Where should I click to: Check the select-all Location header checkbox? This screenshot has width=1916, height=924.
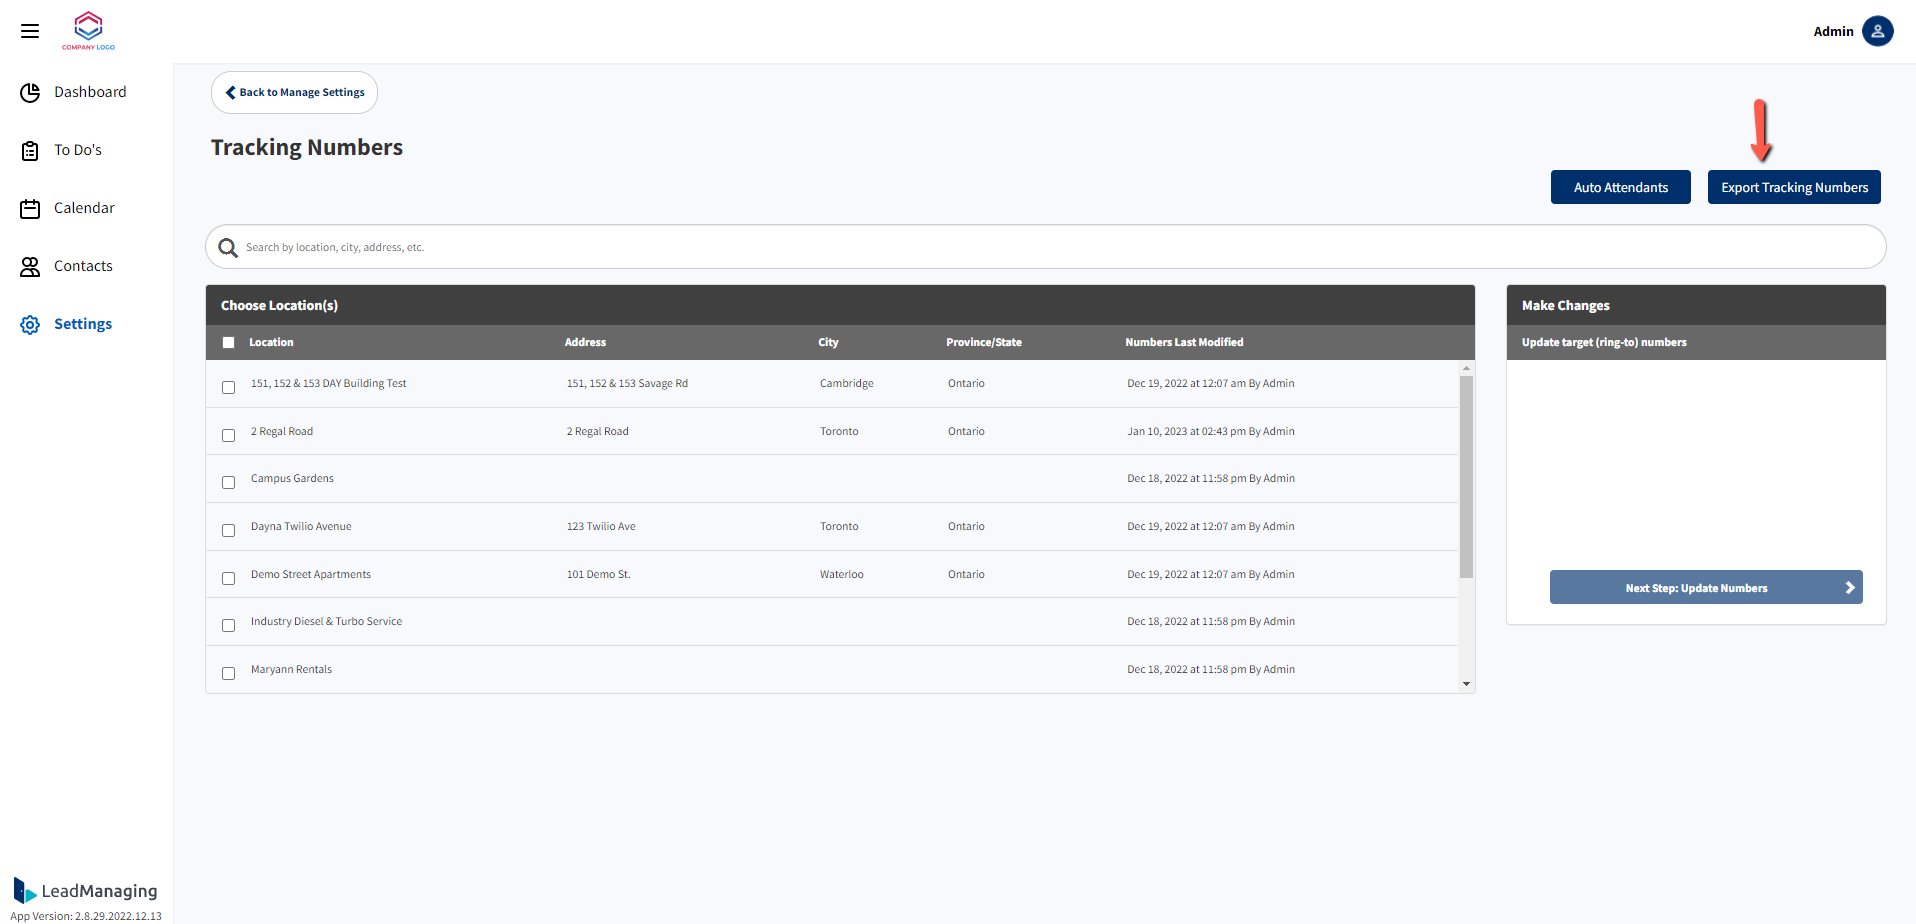228,343
